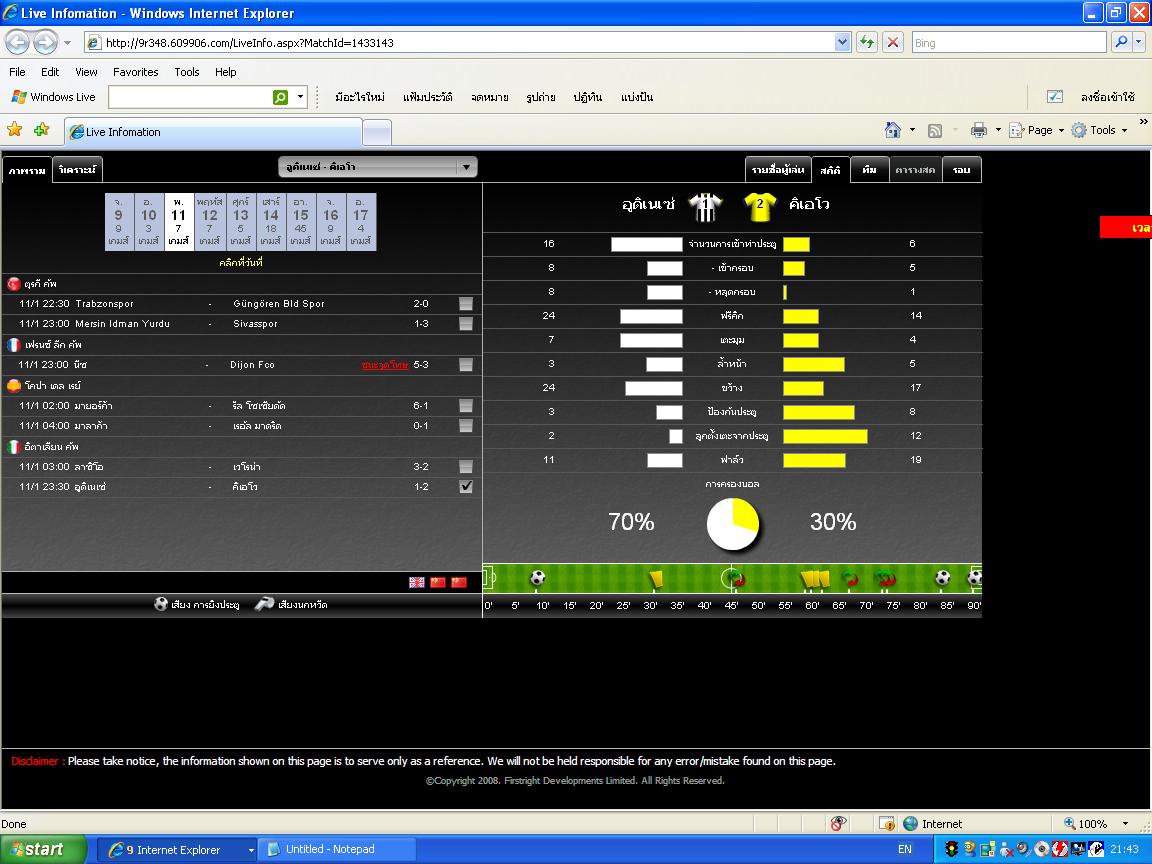The width and height of the screenshot is (1152, 864).
Task: Open the match selector dropdown
Action: (x=466, y=167)
